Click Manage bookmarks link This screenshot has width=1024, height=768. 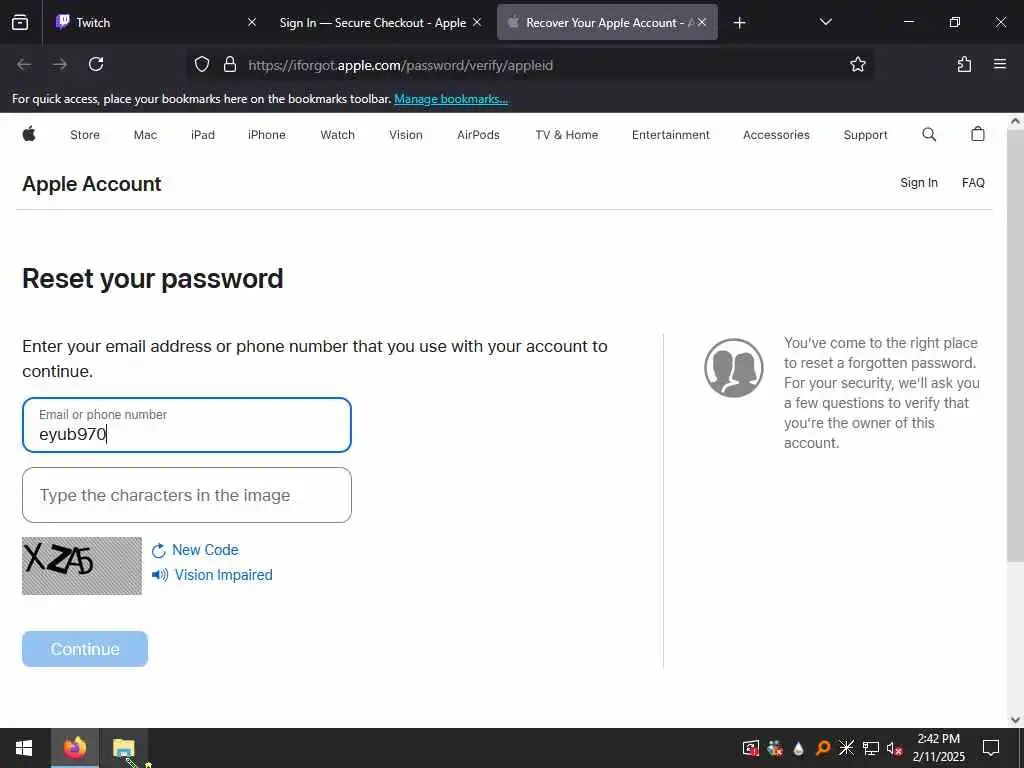(451, 99)
